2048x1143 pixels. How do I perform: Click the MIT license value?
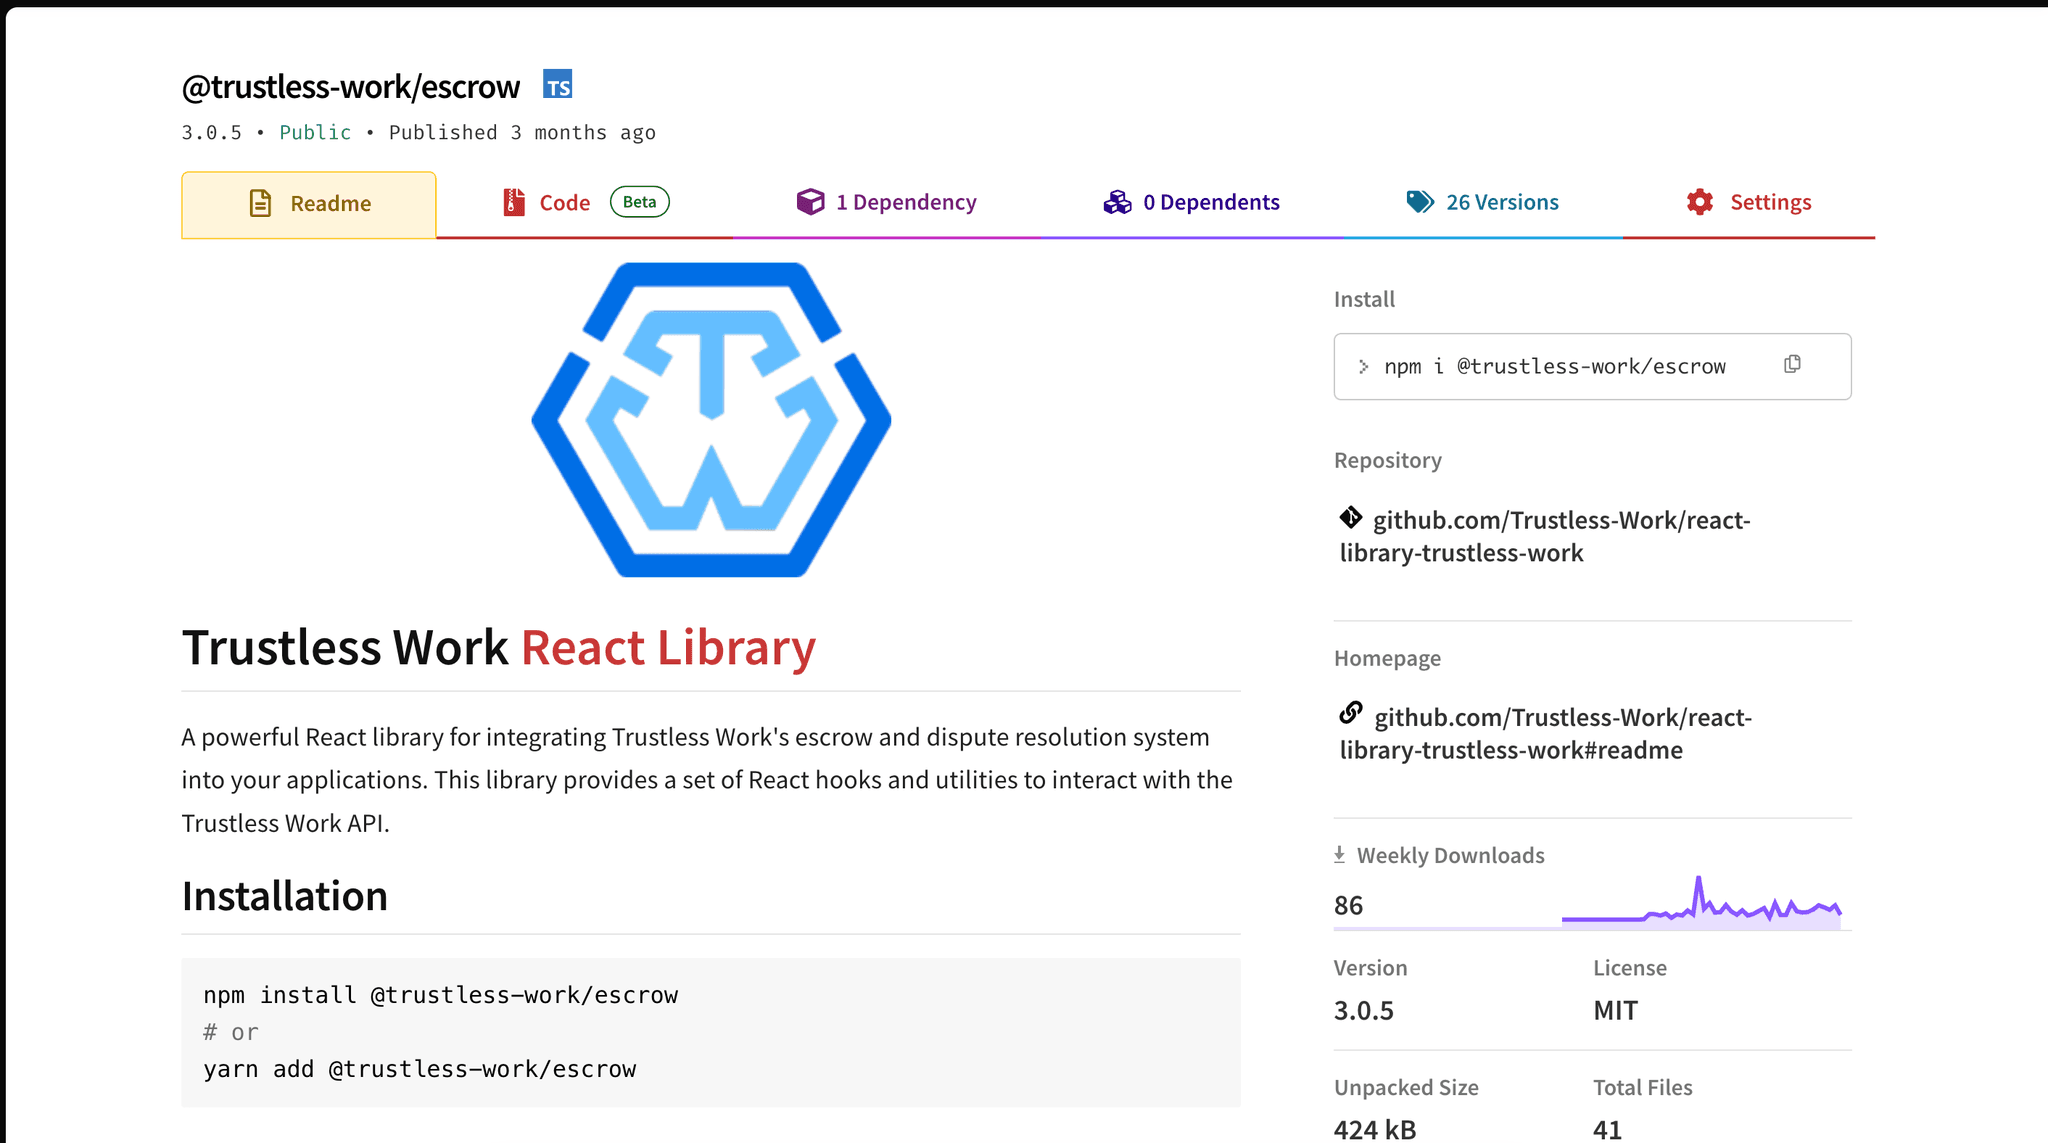pyautogui.click(x=1616, y=1010)
